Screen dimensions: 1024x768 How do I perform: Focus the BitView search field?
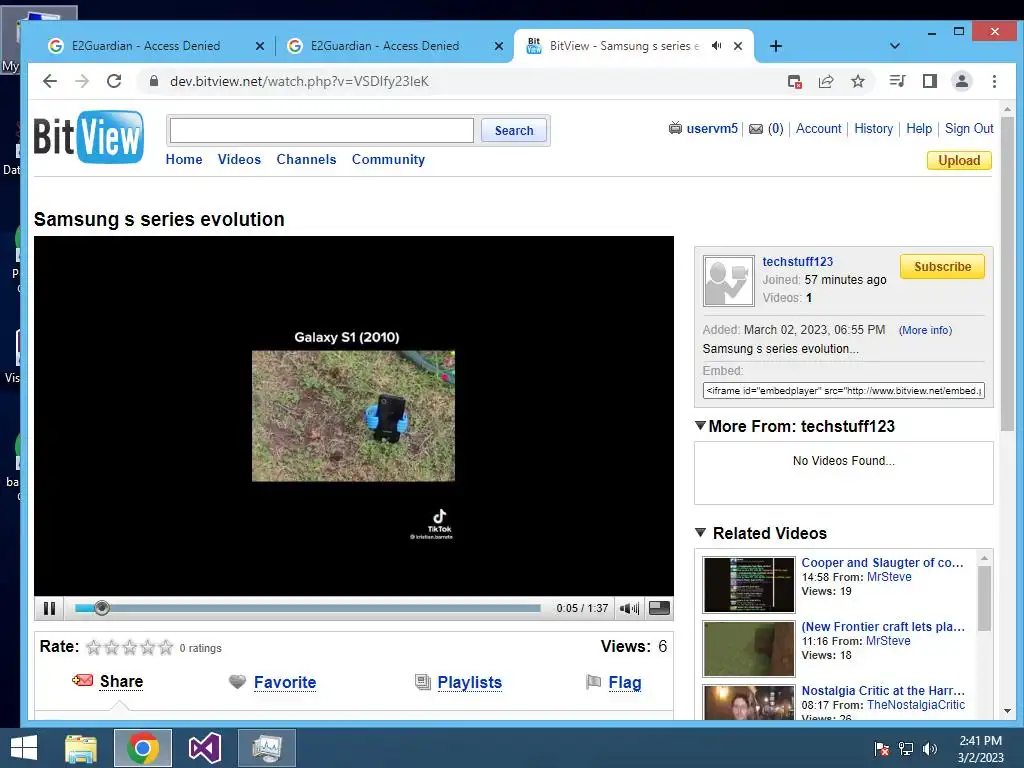321,130
